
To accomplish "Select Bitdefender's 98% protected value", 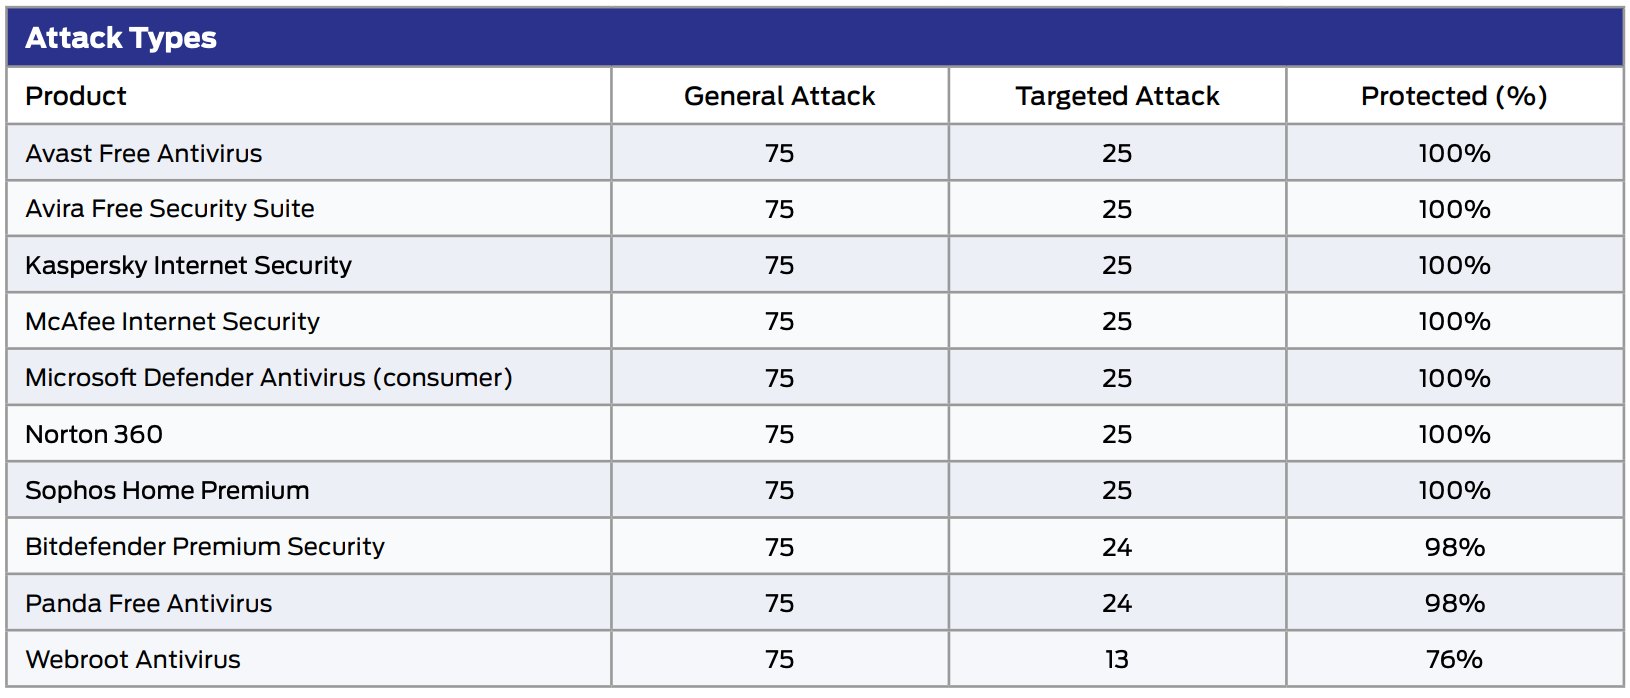I will point(1454,547).
